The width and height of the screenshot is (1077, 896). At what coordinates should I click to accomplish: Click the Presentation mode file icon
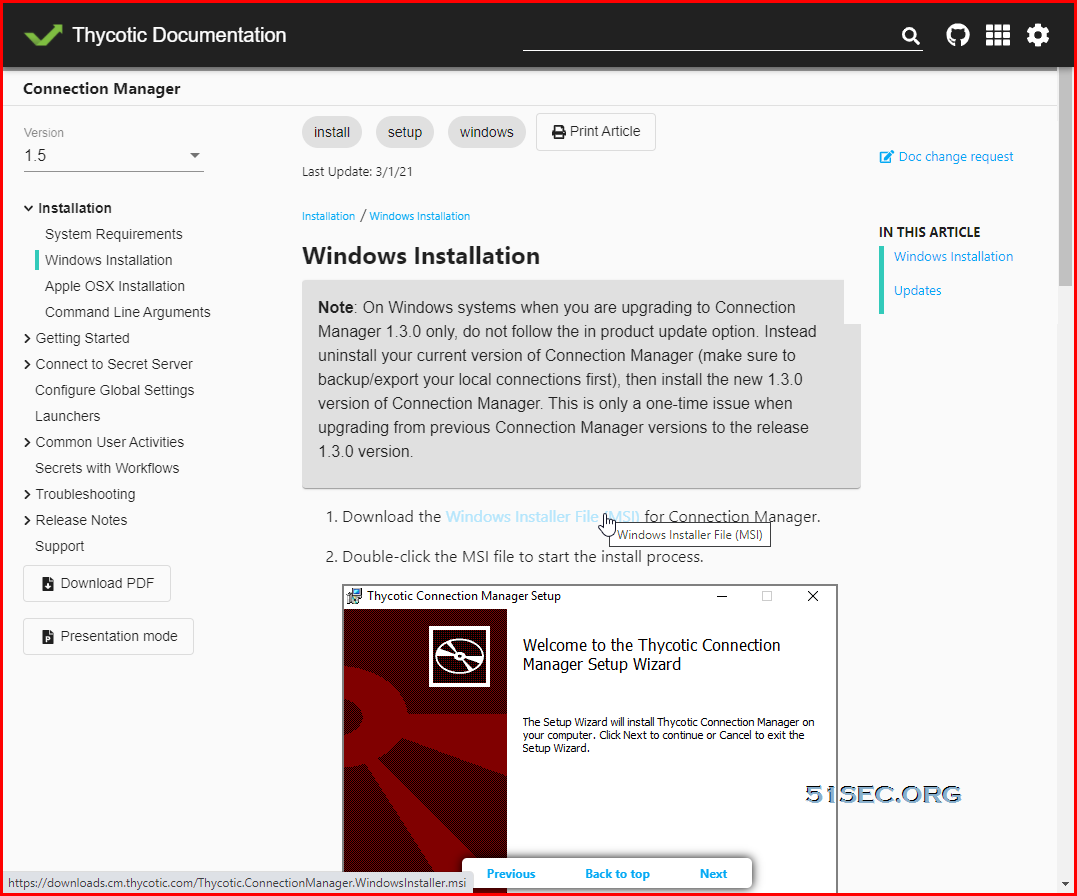(47, 637)
